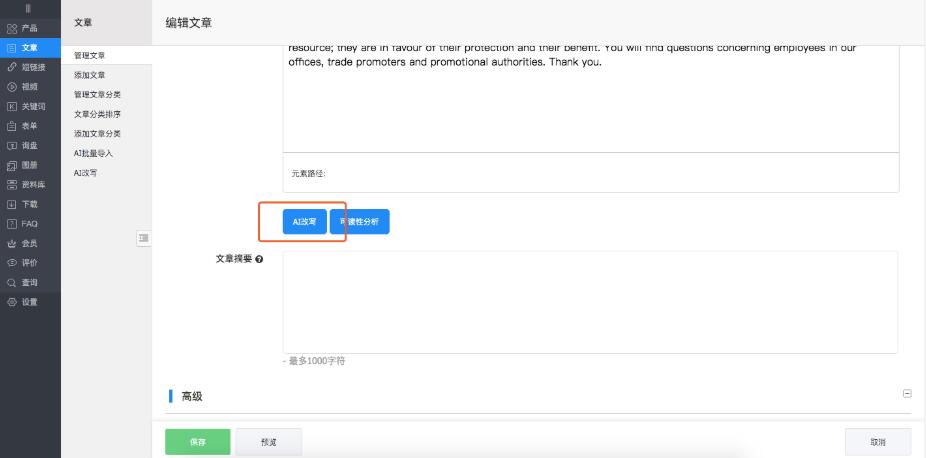The height and width of the screenshot is (458, 926).
Task: Click the blue AI改写 button
Action: pyautogui.click(x=304, y=222)
